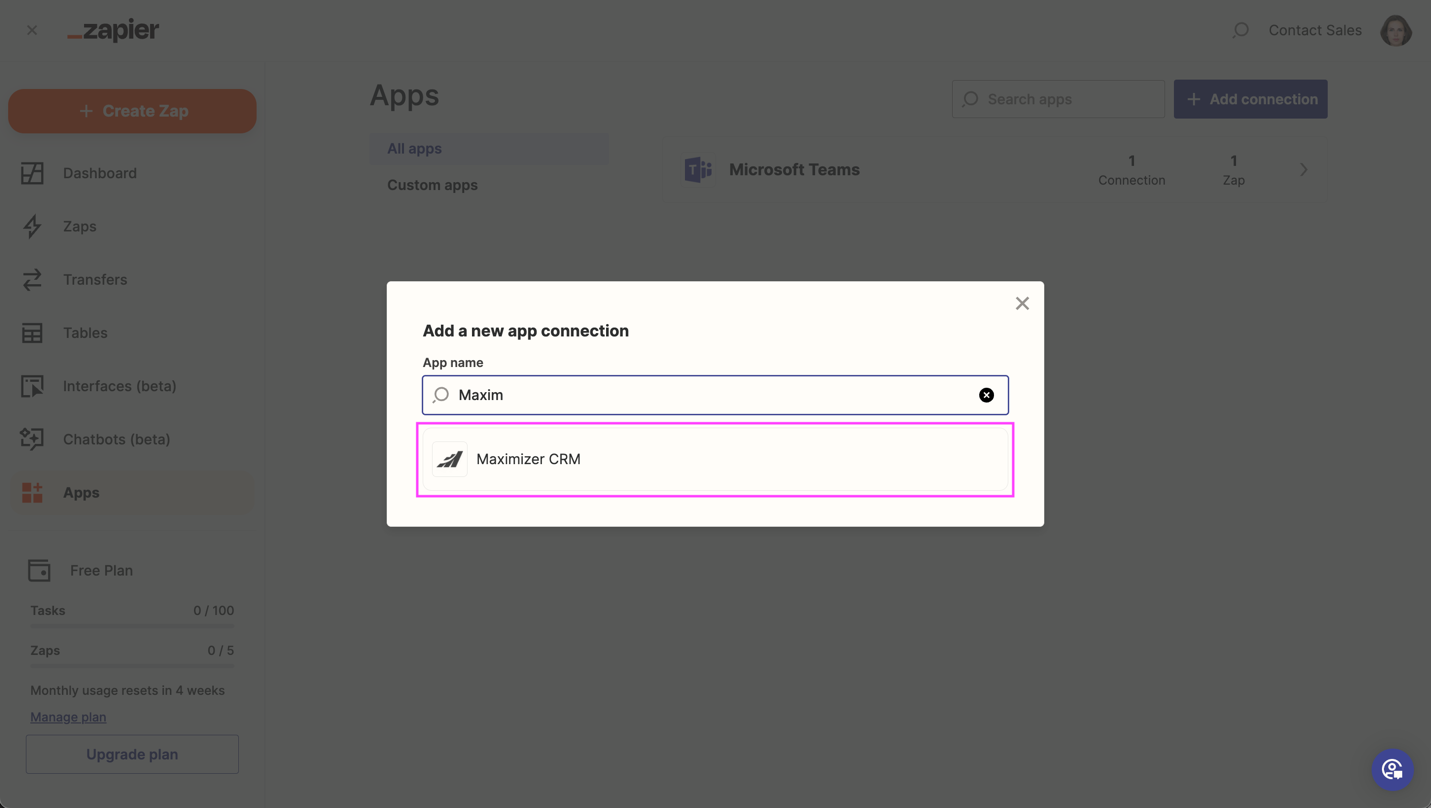Open the Manage plan link

coord(67,716)
